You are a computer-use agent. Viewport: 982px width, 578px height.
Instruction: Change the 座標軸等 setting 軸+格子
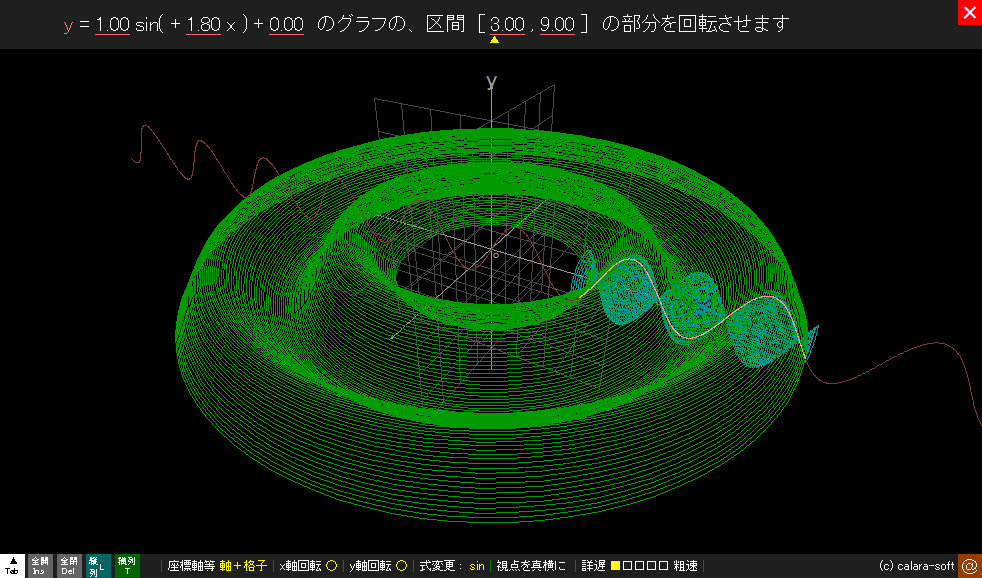point(243,566)
